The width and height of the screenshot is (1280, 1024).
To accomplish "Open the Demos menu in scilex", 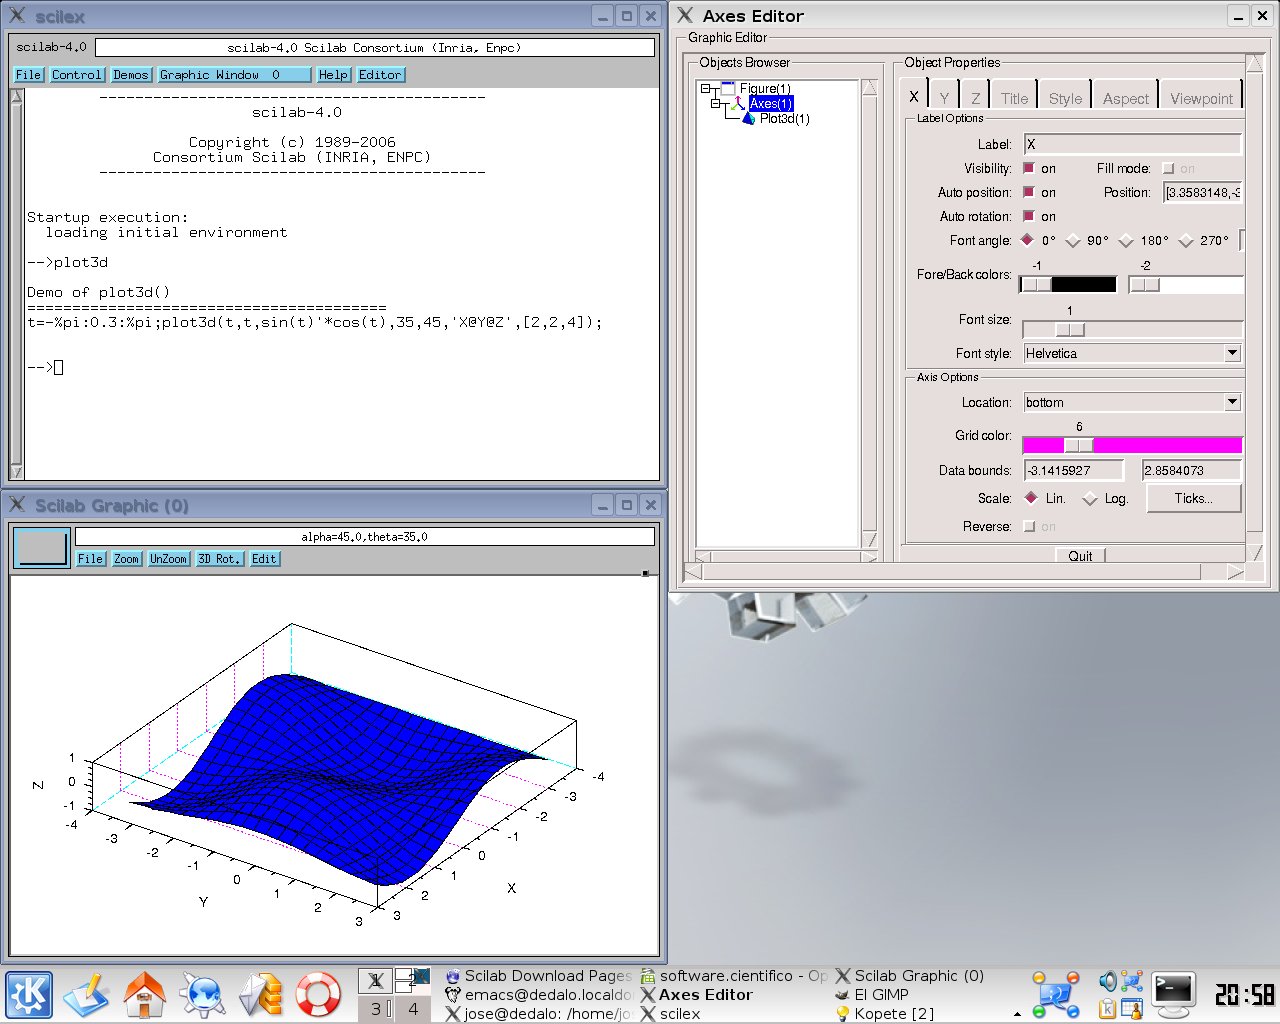I will 130,75.
